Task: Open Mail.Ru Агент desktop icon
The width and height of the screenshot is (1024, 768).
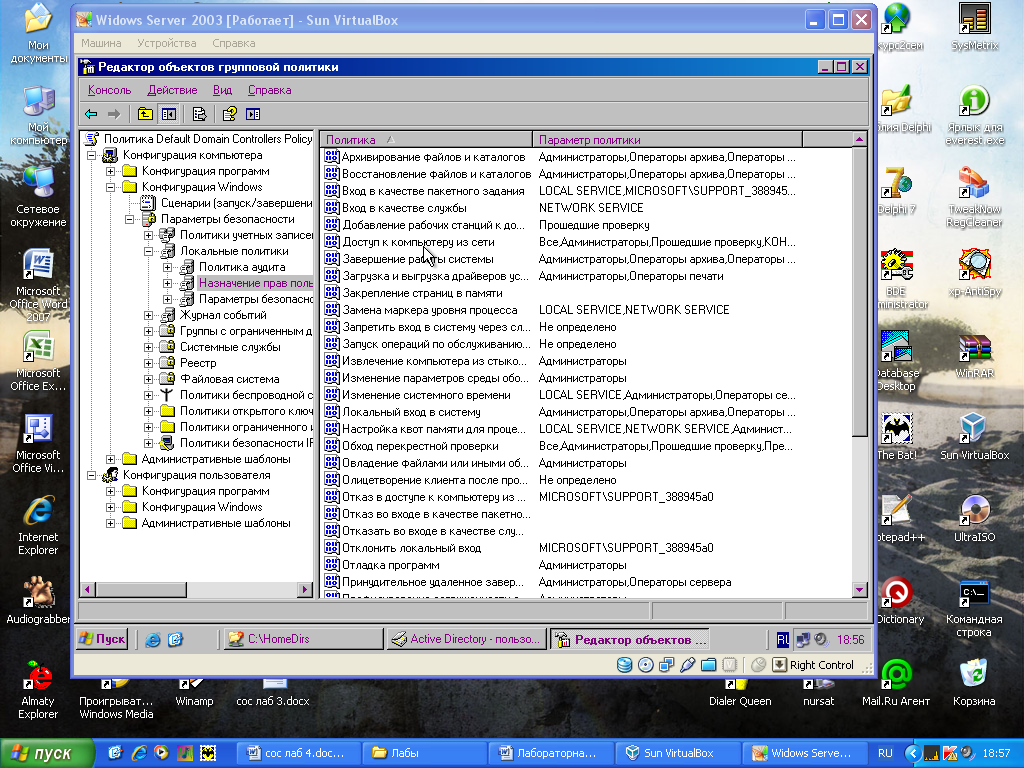Action: (896, 683)
